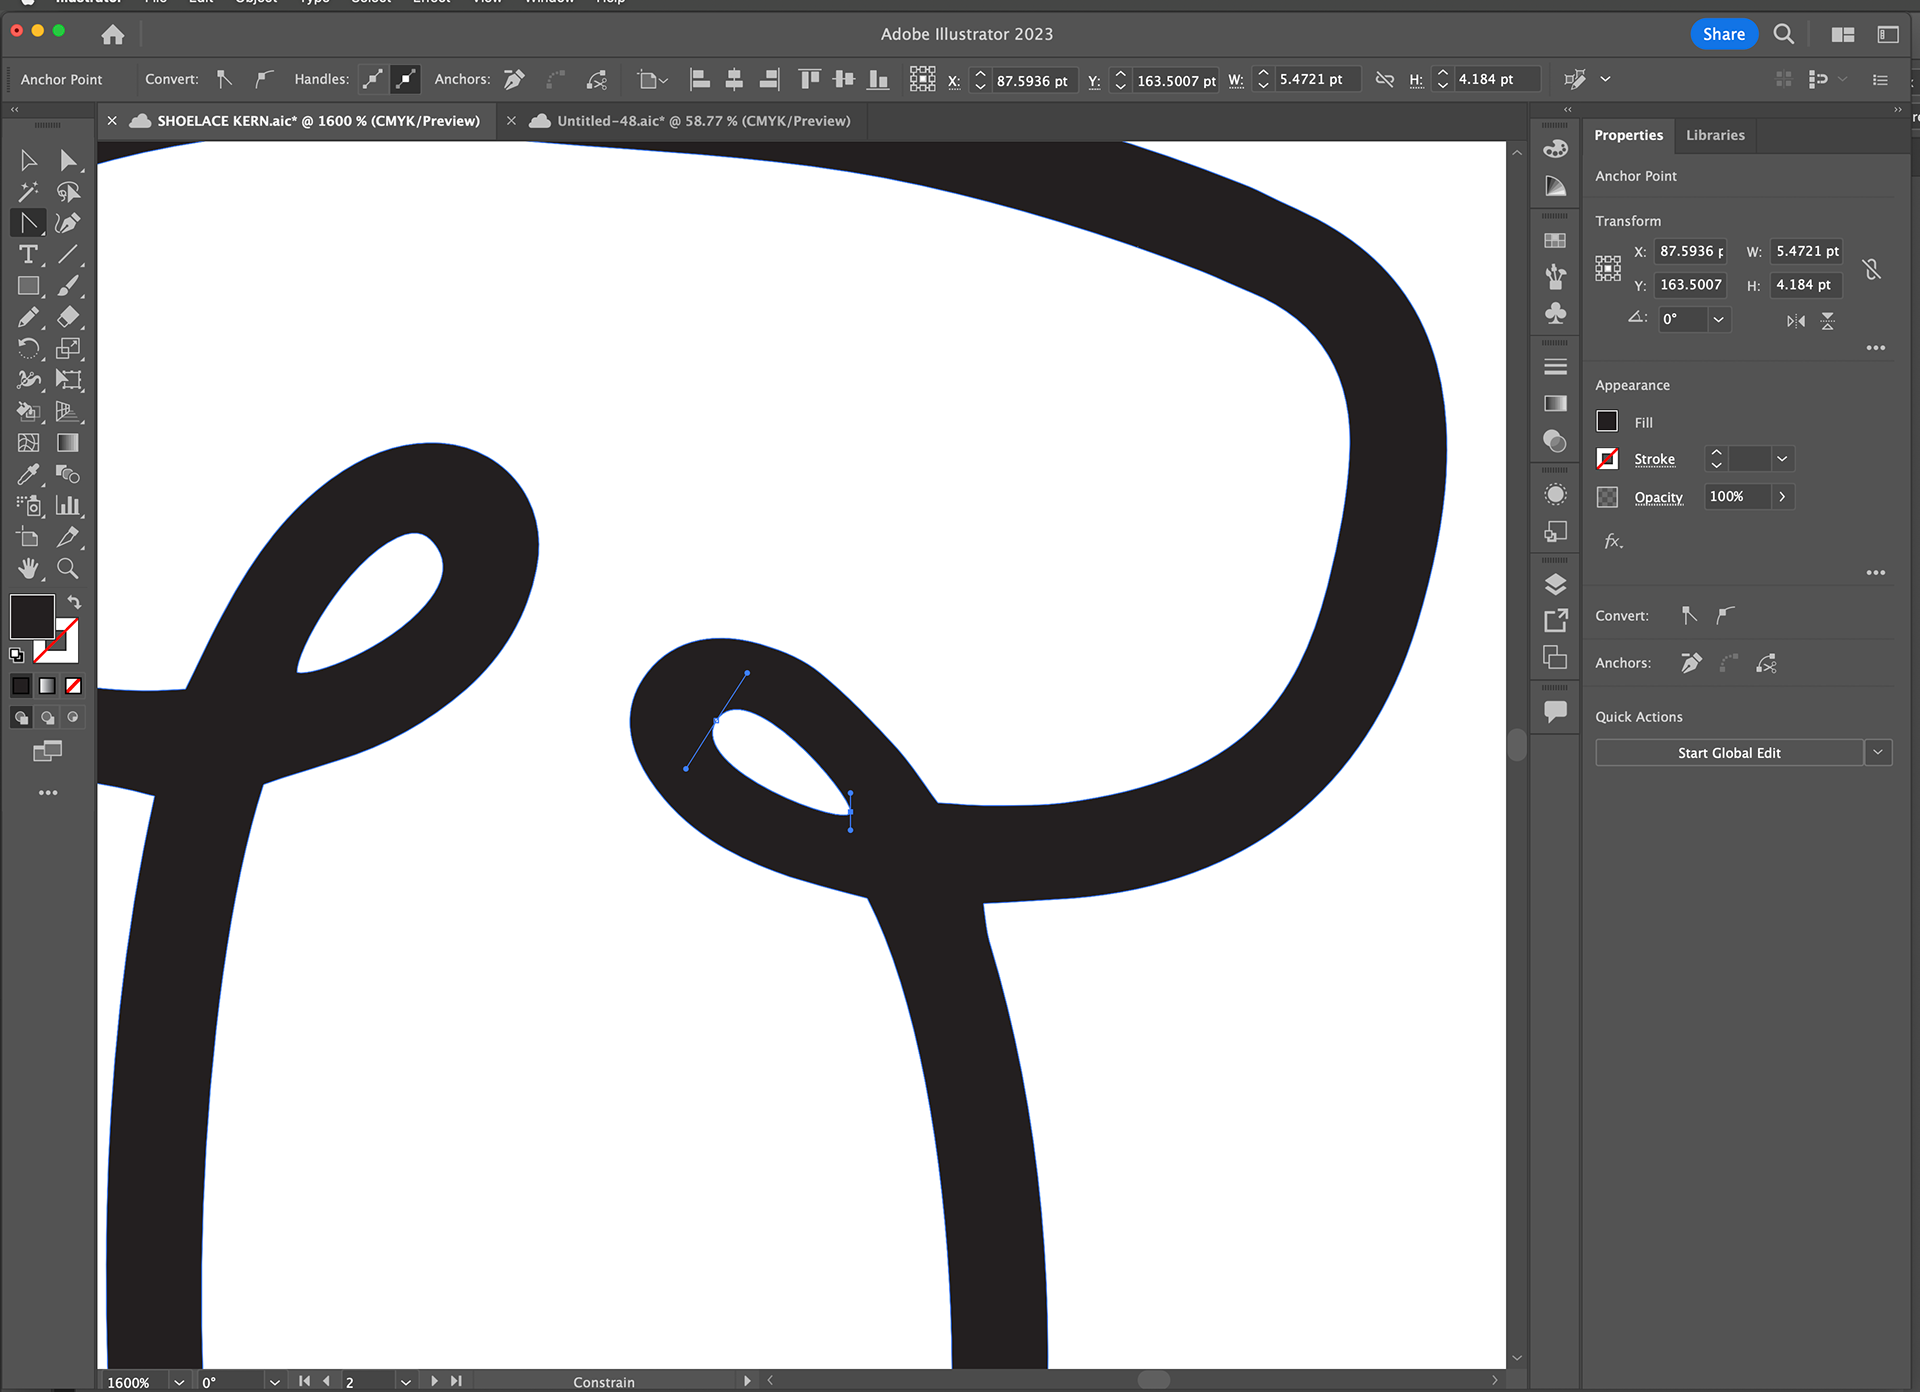Image resolution: width=1920 pixels, height=1392 pixels.
Task: Open the Opacity panel link
Action: [x=1658, y=497]
